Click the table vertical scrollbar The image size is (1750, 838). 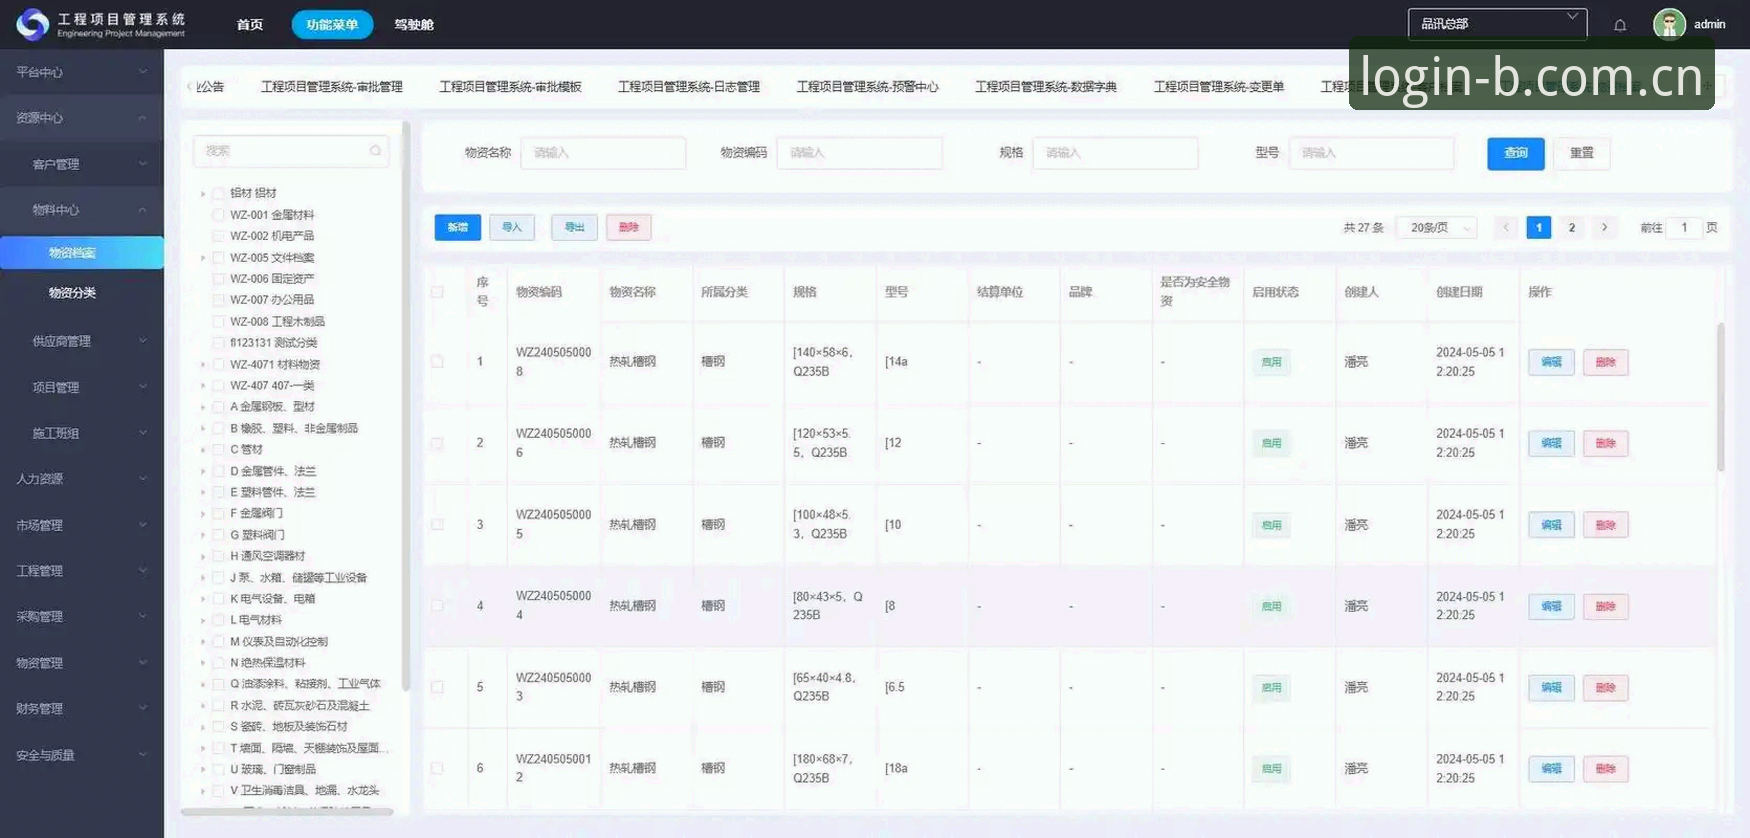(1720, 396)
